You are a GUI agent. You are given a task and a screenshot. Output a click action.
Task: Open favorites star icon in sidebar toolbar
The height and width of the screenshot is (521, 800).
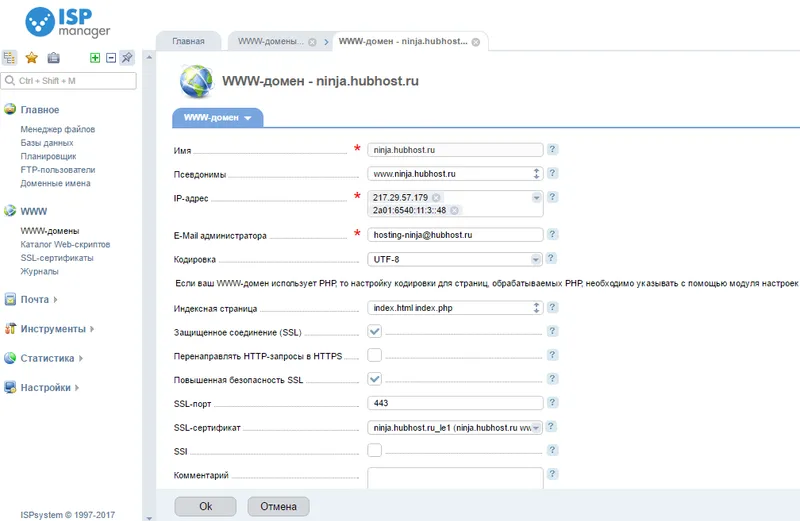32,58
